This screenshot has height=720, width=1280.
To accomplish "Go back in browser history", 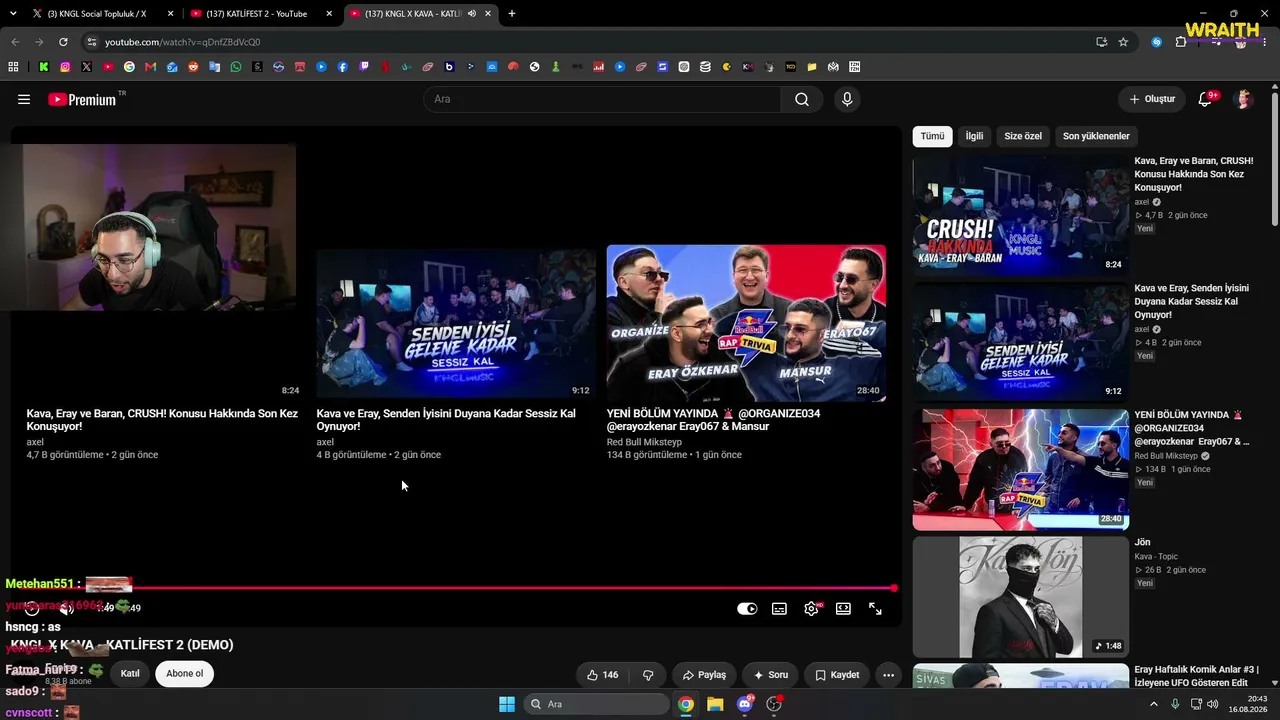I will click(15, 42).
